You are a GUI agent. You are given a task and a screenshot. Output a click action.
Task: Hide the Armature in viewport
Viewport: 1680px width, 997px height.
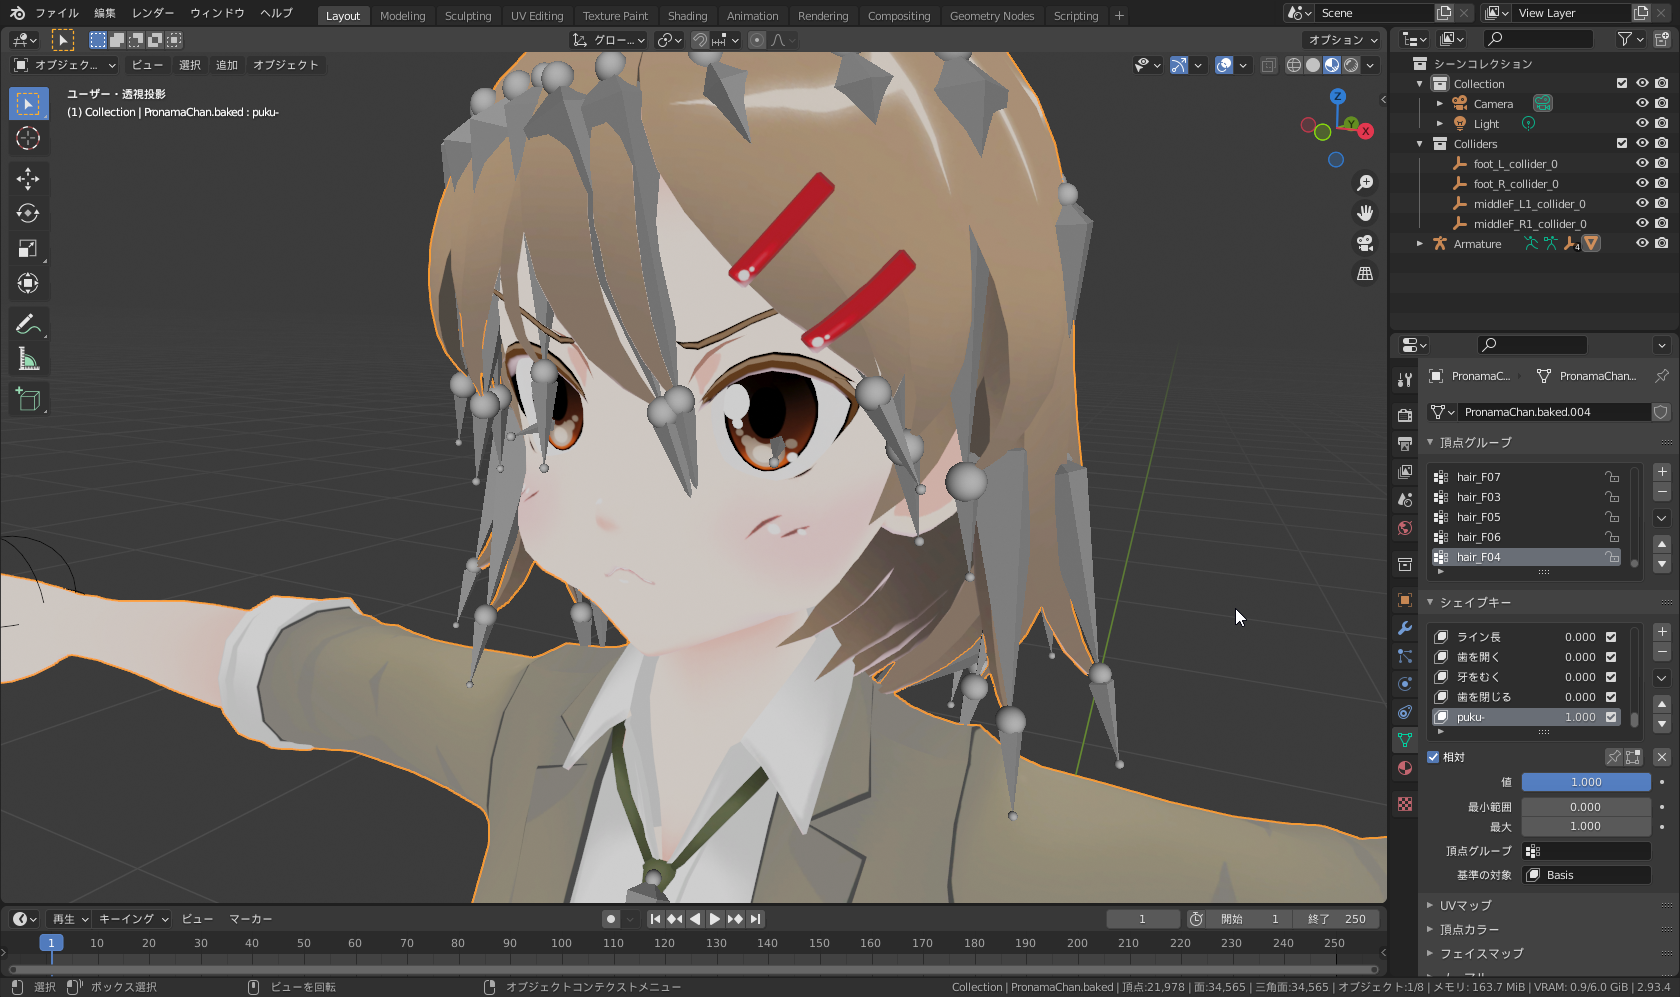(1642, 244)
